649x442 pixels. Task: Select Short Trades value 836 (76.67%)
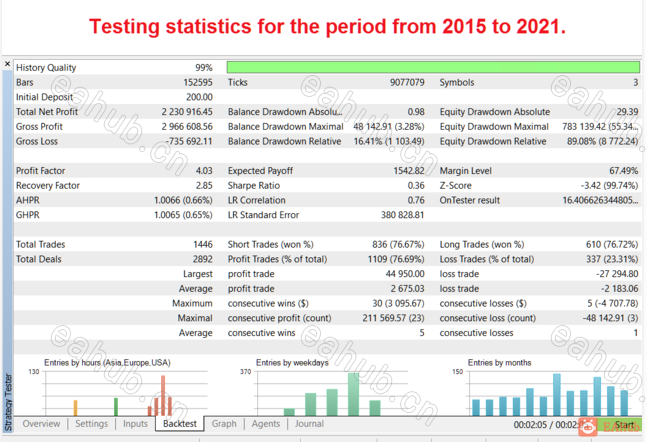(x=398, y=244)
